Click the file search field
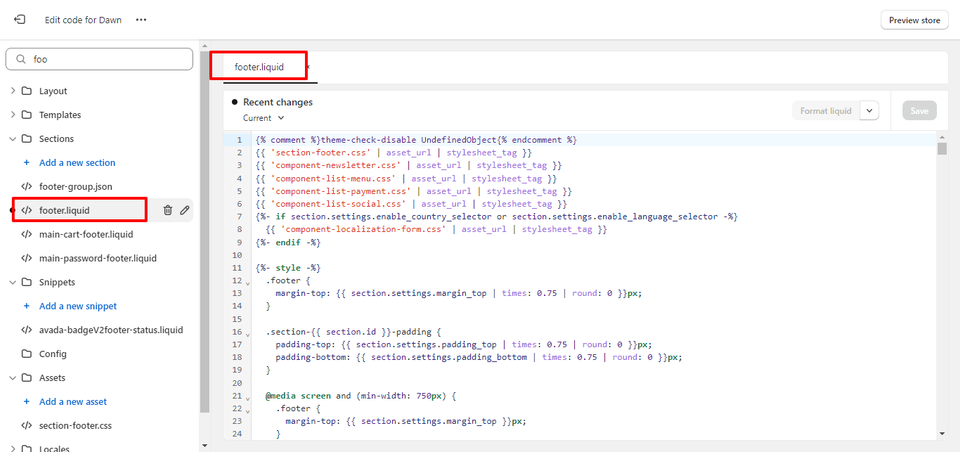This screenshot has height=452, width=960. pyautogui.click(x=99, y=59)
